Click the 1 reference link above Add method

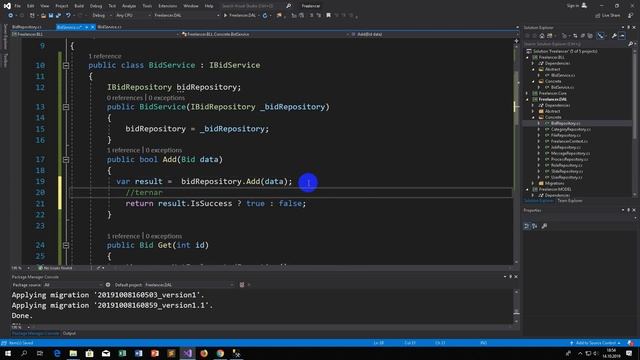pyautogui.click(x=123, y=150)
